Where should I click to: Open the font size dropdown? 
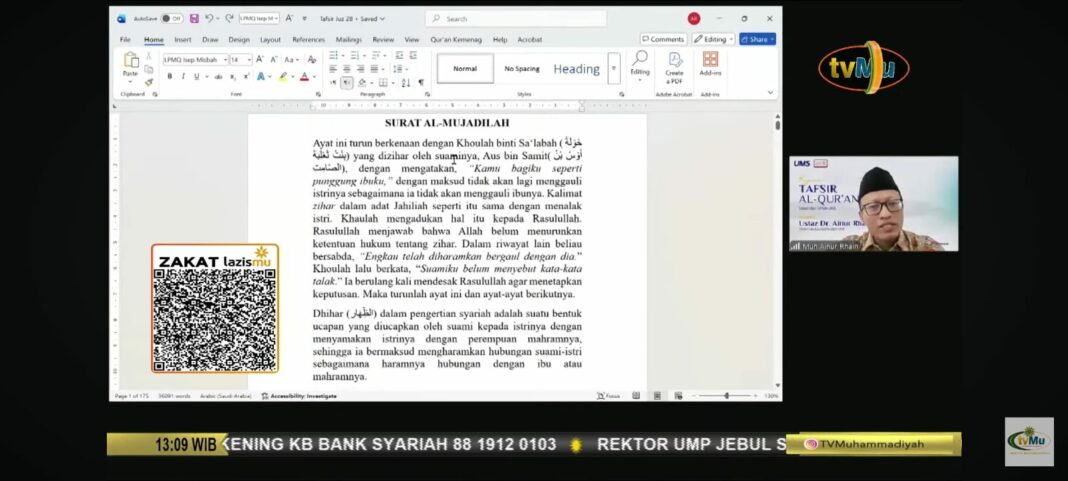(x=248, y=60)
